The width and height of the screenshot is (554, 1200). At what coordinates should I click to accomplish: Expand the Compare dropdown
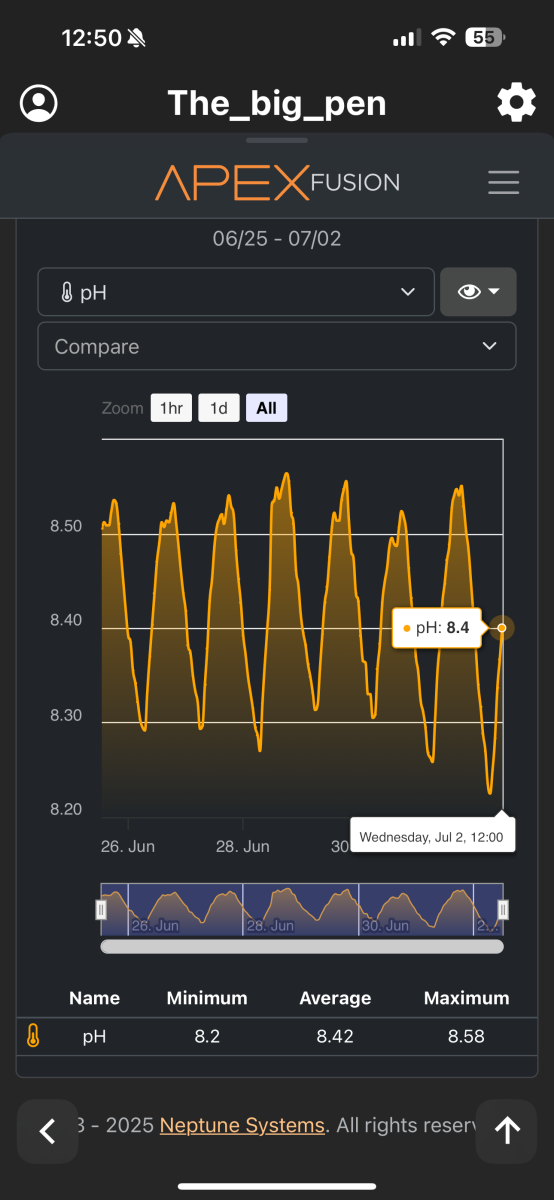[x=277, y=346]
